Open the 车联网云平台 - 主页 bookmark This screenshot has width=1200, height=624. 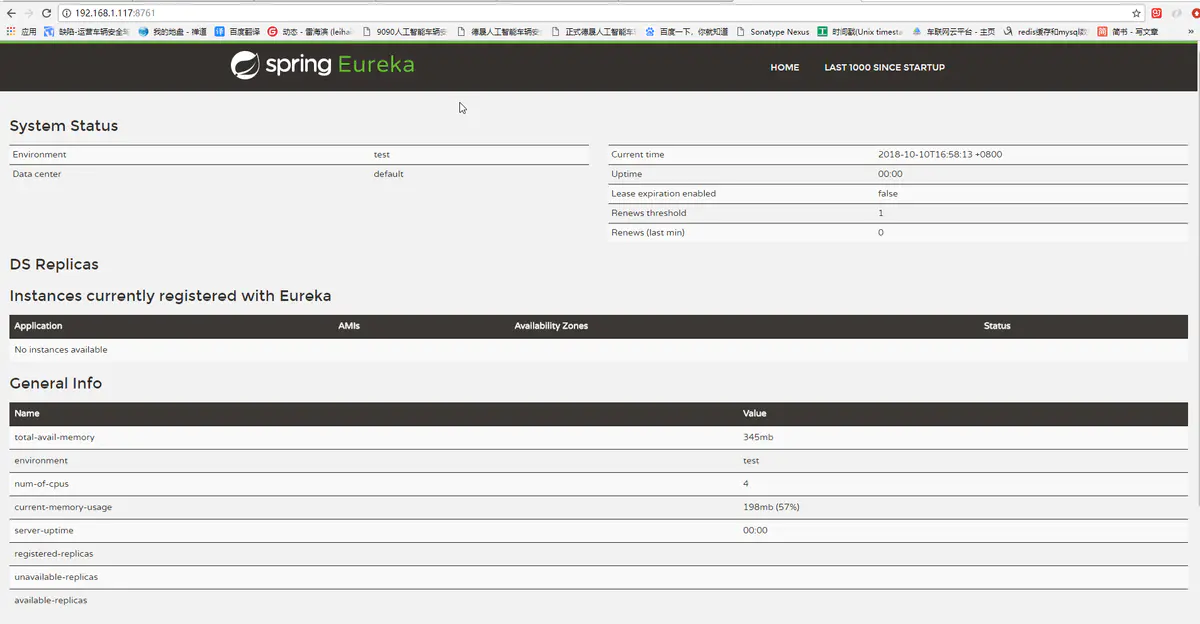pos(953,31)
